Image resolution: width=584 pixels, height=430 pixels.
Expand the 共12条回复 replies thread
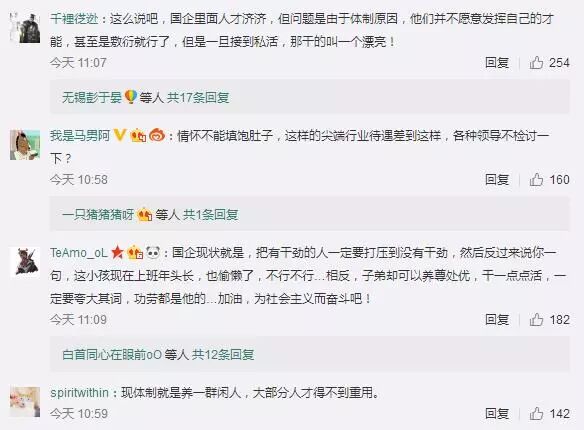(x=223, y=355)
